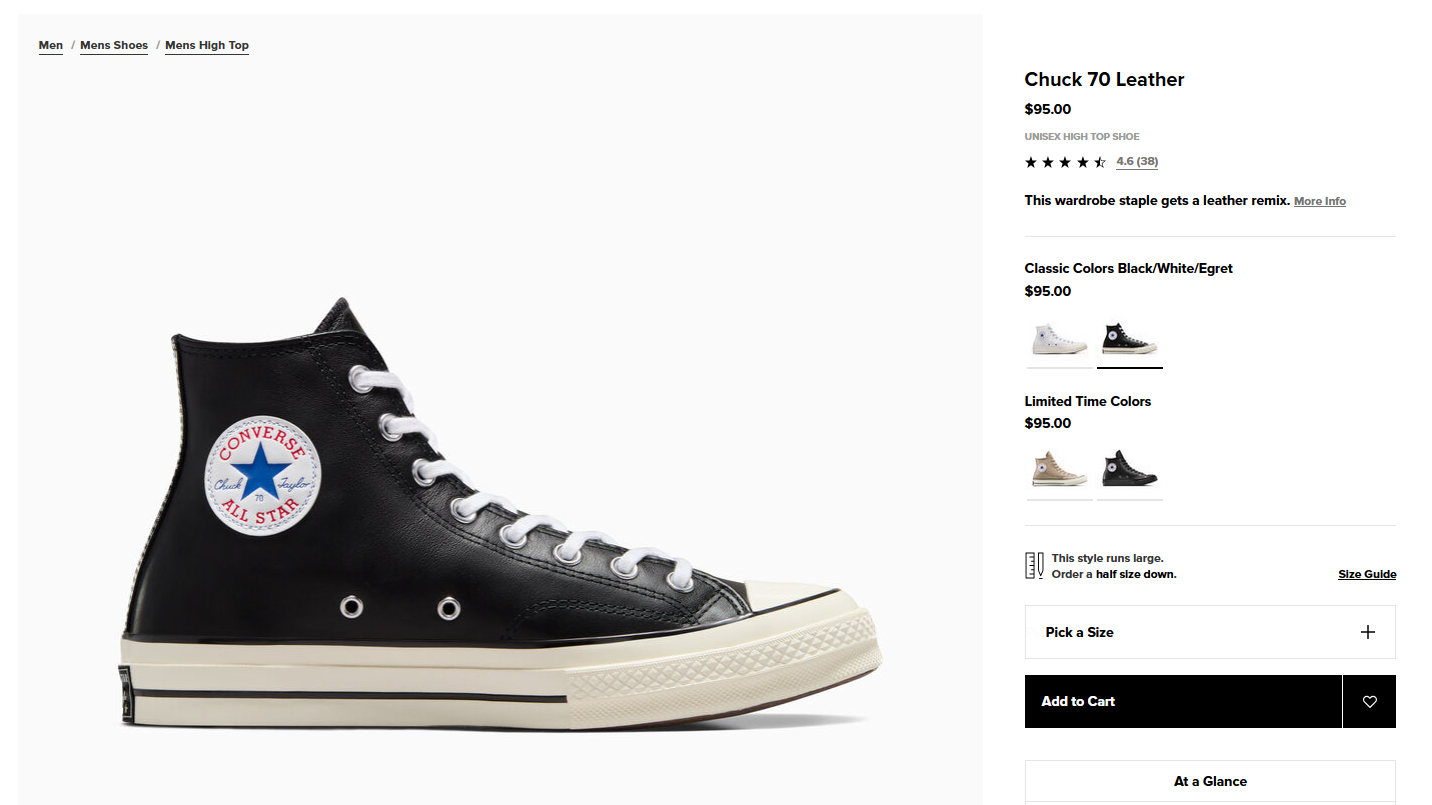Image resolution: width=1432 pixels, height=805 pixels.
Task: Navigate to Mens High Top breadcrumb
Action: pyautogui.click(x=207, y=45)
